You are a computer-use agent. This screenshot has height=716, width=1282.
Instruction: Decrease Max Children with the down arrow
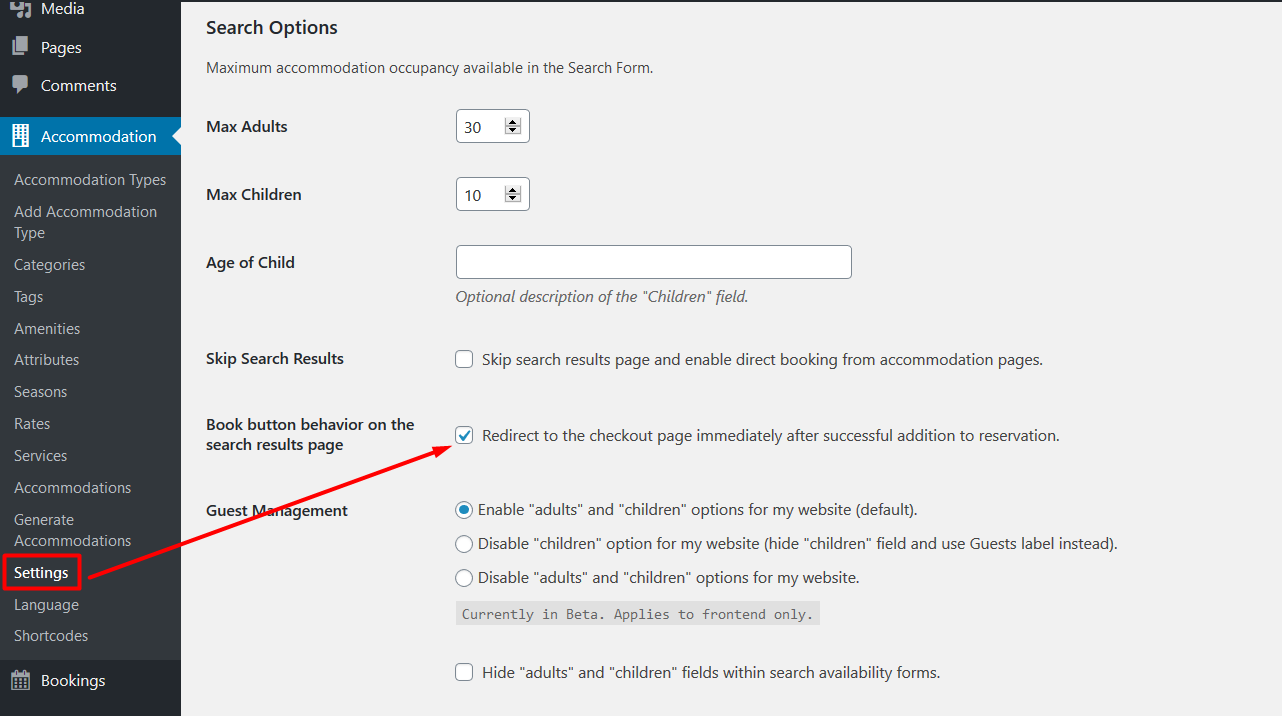pos(513,199)
